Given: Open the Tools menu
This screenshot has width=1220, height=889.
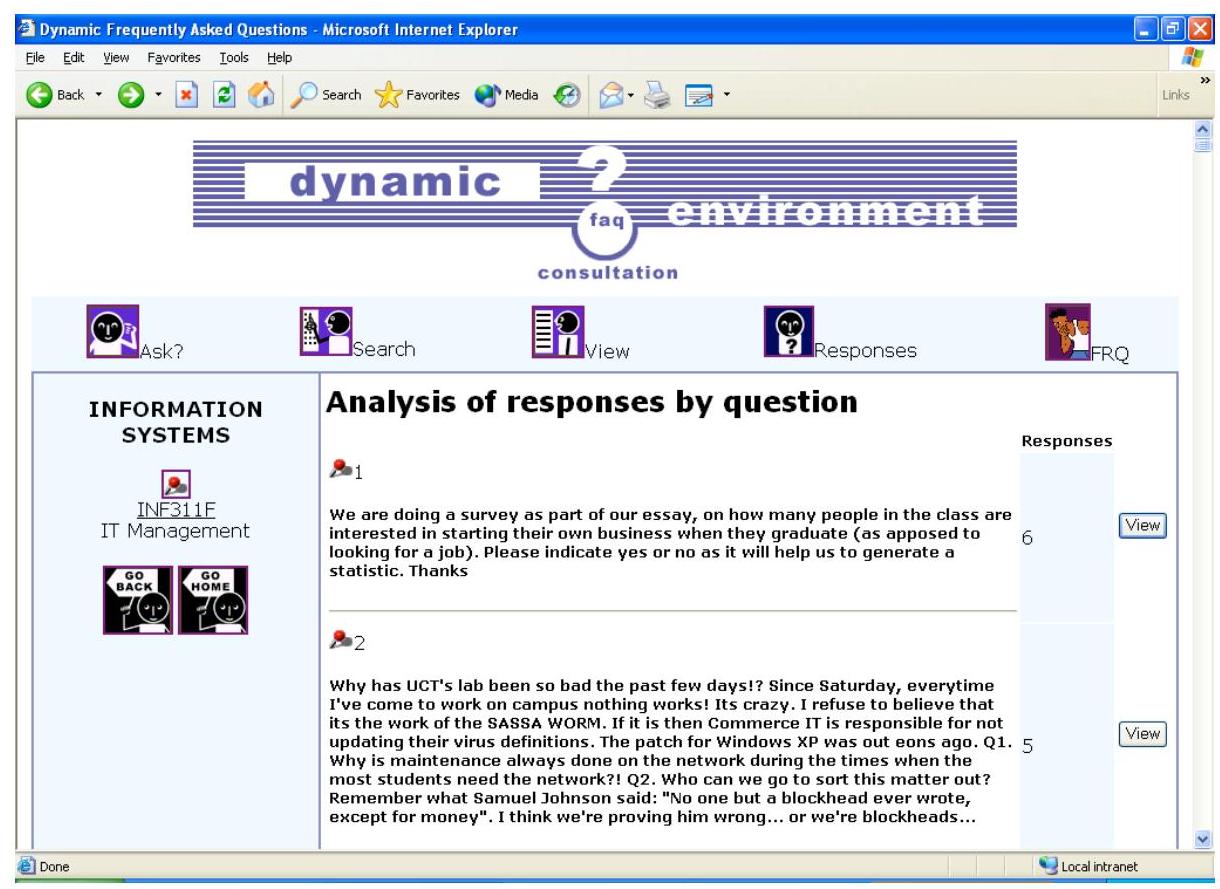Looking at the screenshot, I should (x=233, y=58).
